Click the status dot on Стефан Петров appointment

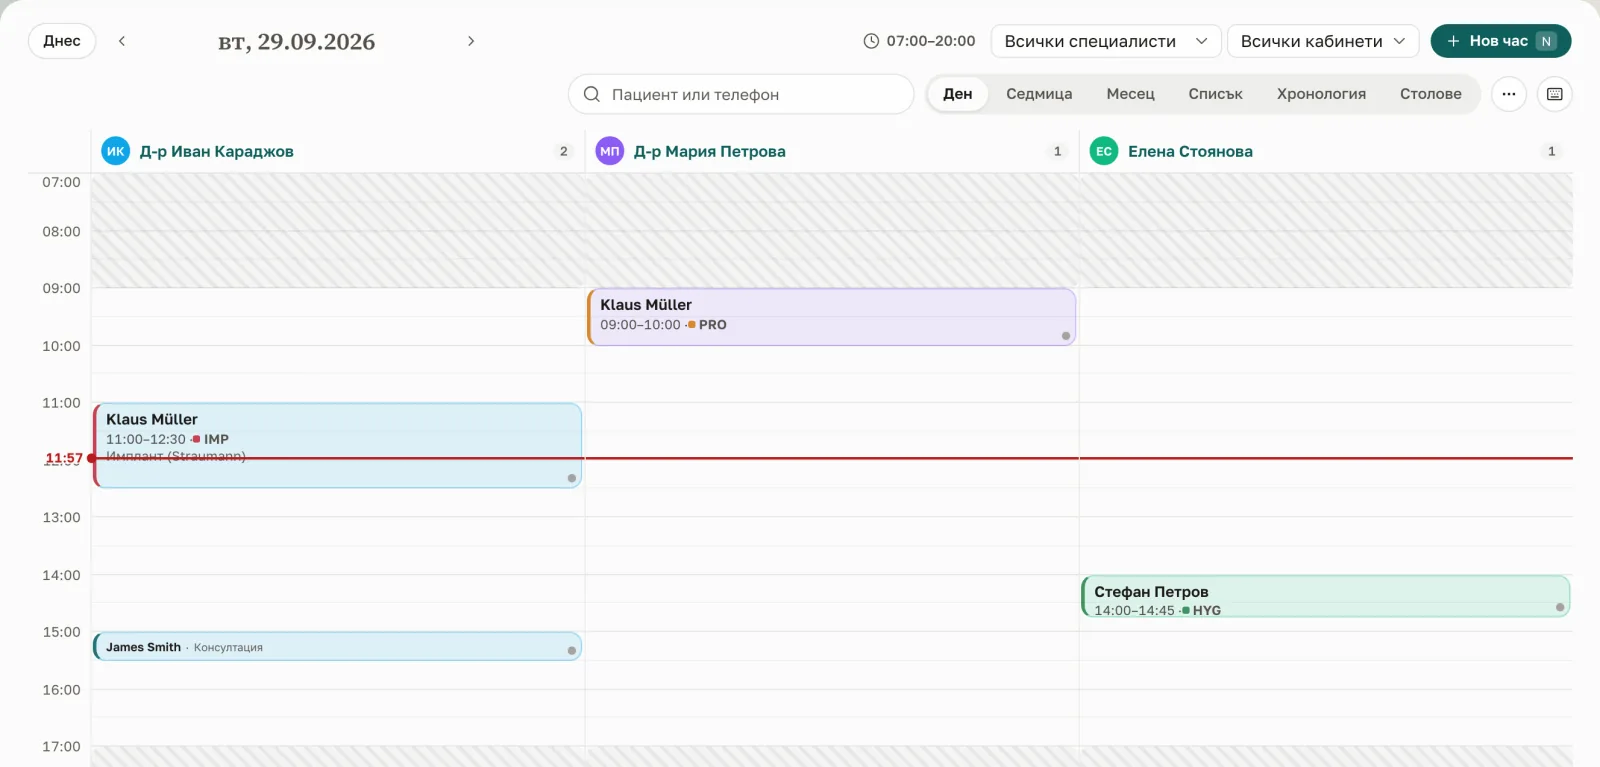(x=1560, y=607)
